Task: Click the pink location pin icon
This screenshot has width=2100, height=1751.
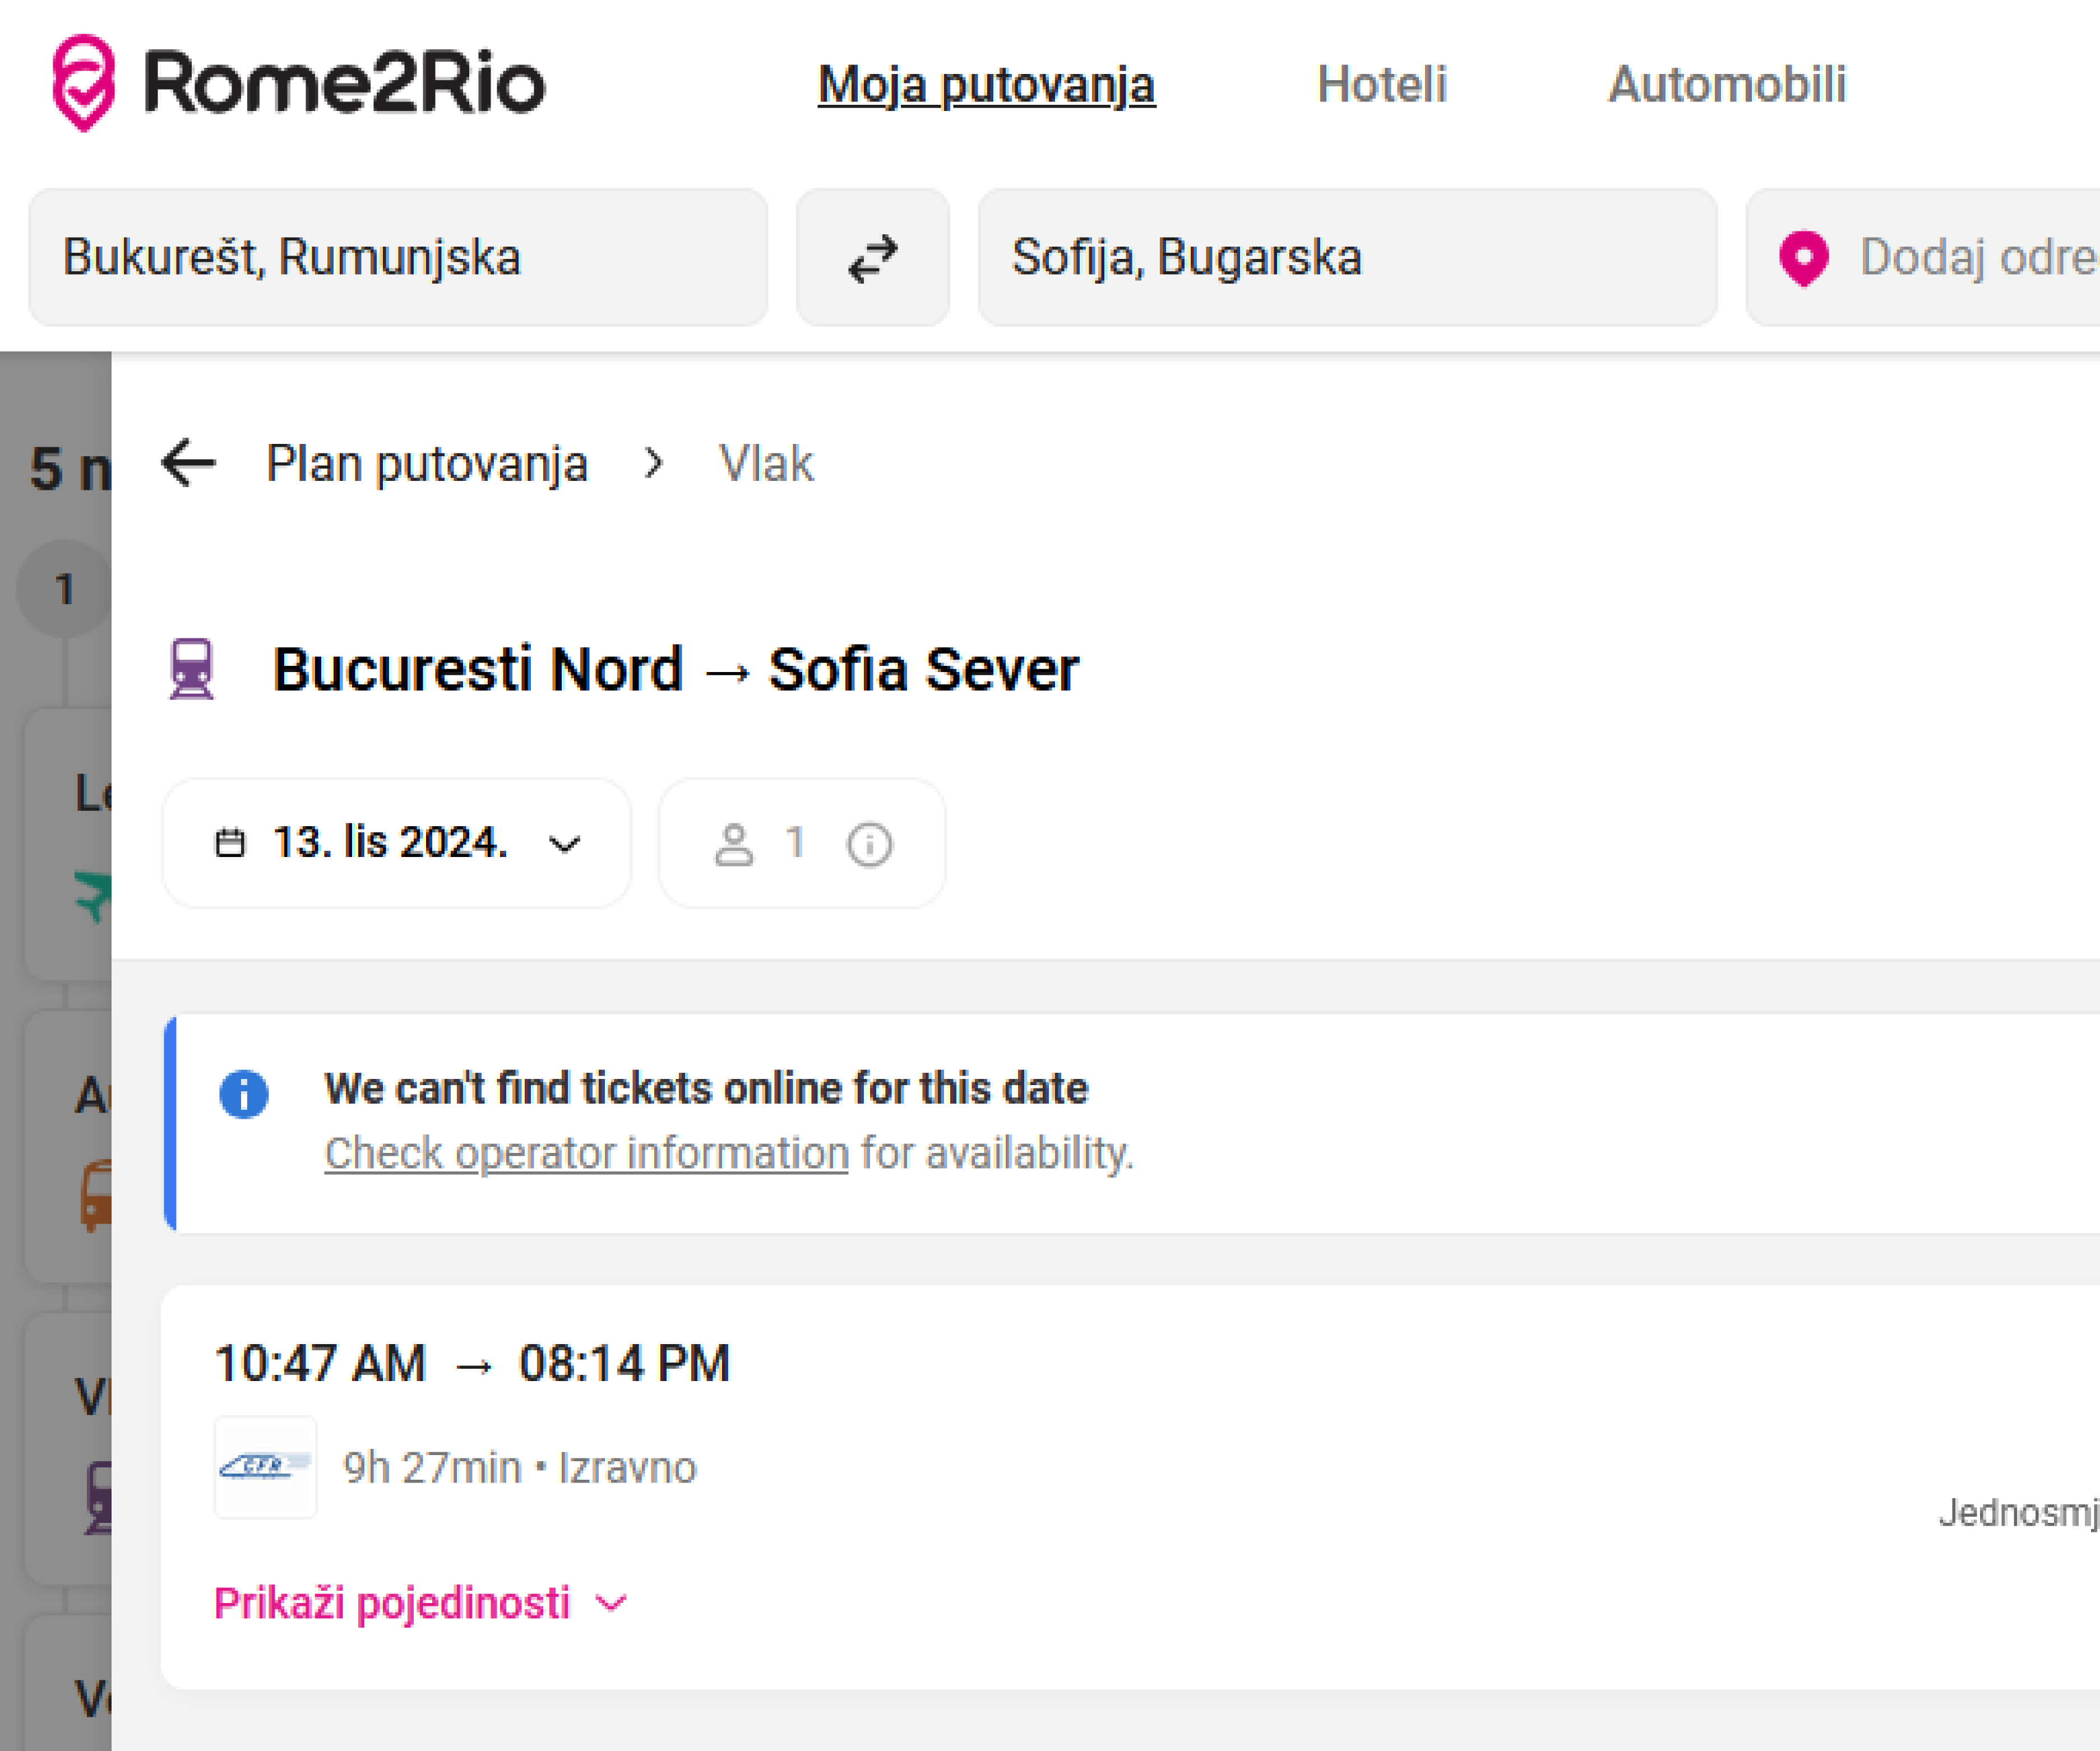Action: (x=1803, y=258)
